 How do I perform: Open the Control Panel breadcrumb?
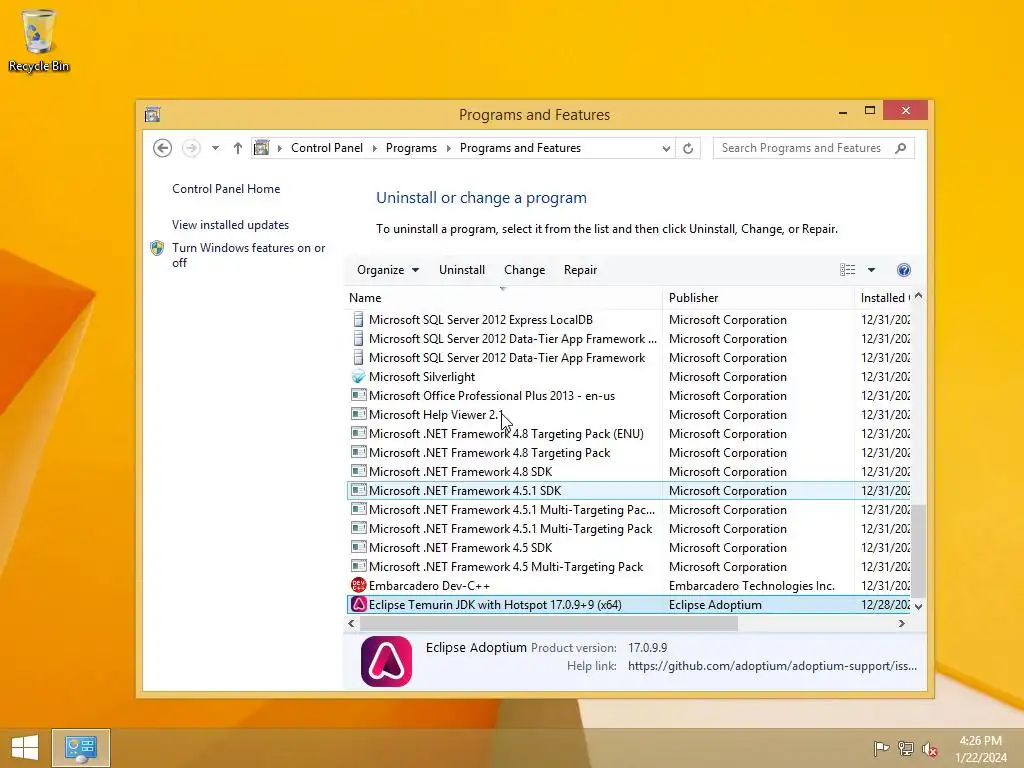pyautogui.click(x=327, y=148)
